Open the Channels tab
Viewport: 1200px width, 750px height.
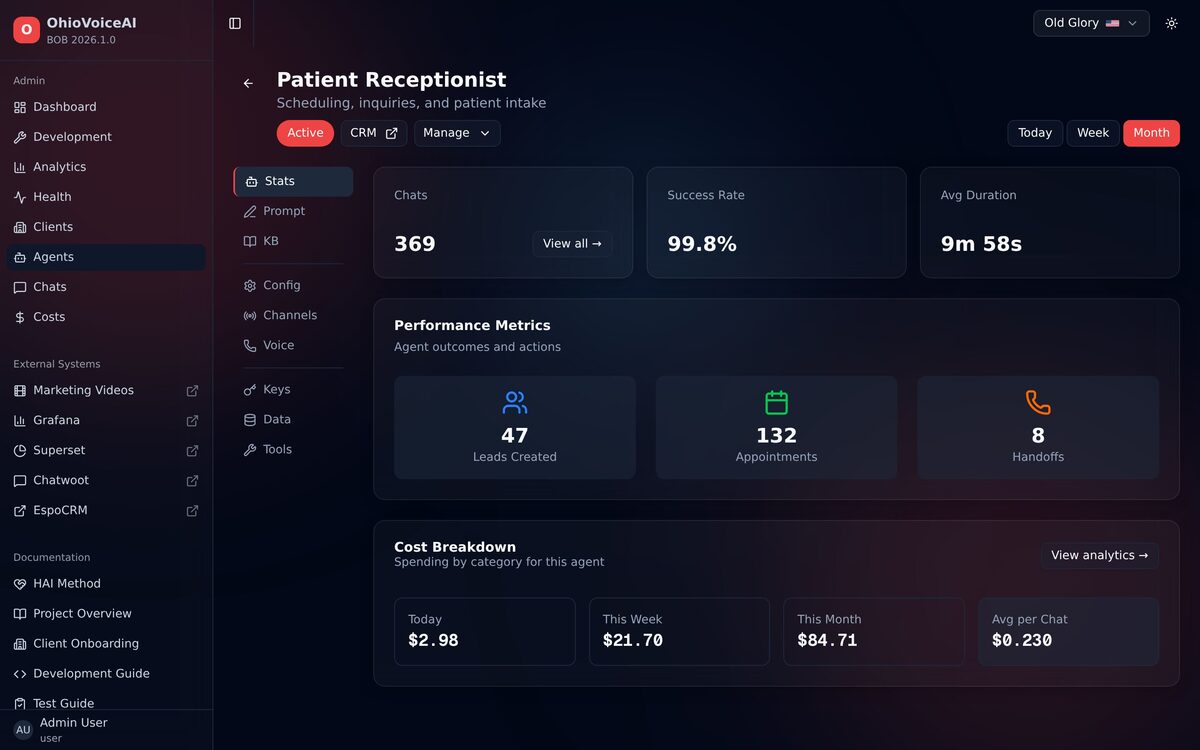289,315
